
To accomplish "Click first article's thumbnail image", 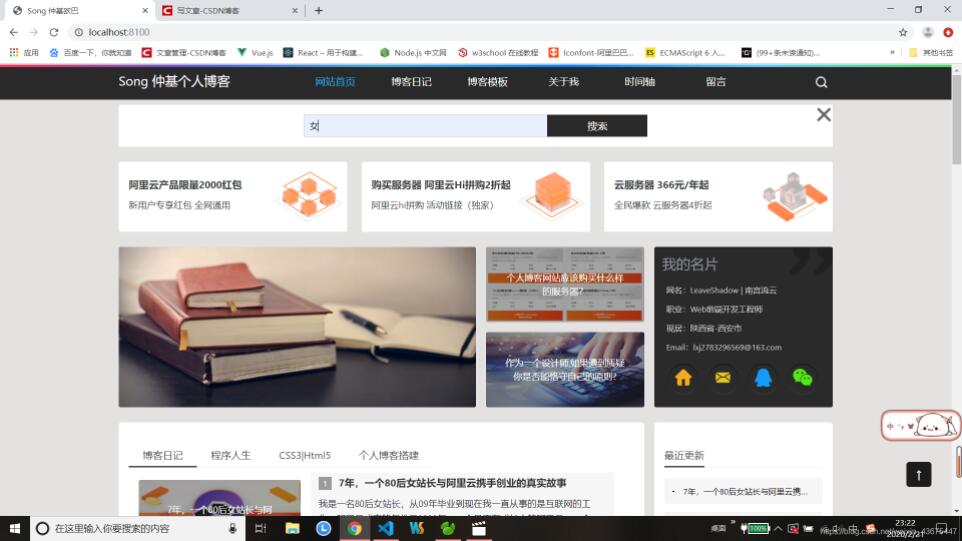I will tap(220, 497).
